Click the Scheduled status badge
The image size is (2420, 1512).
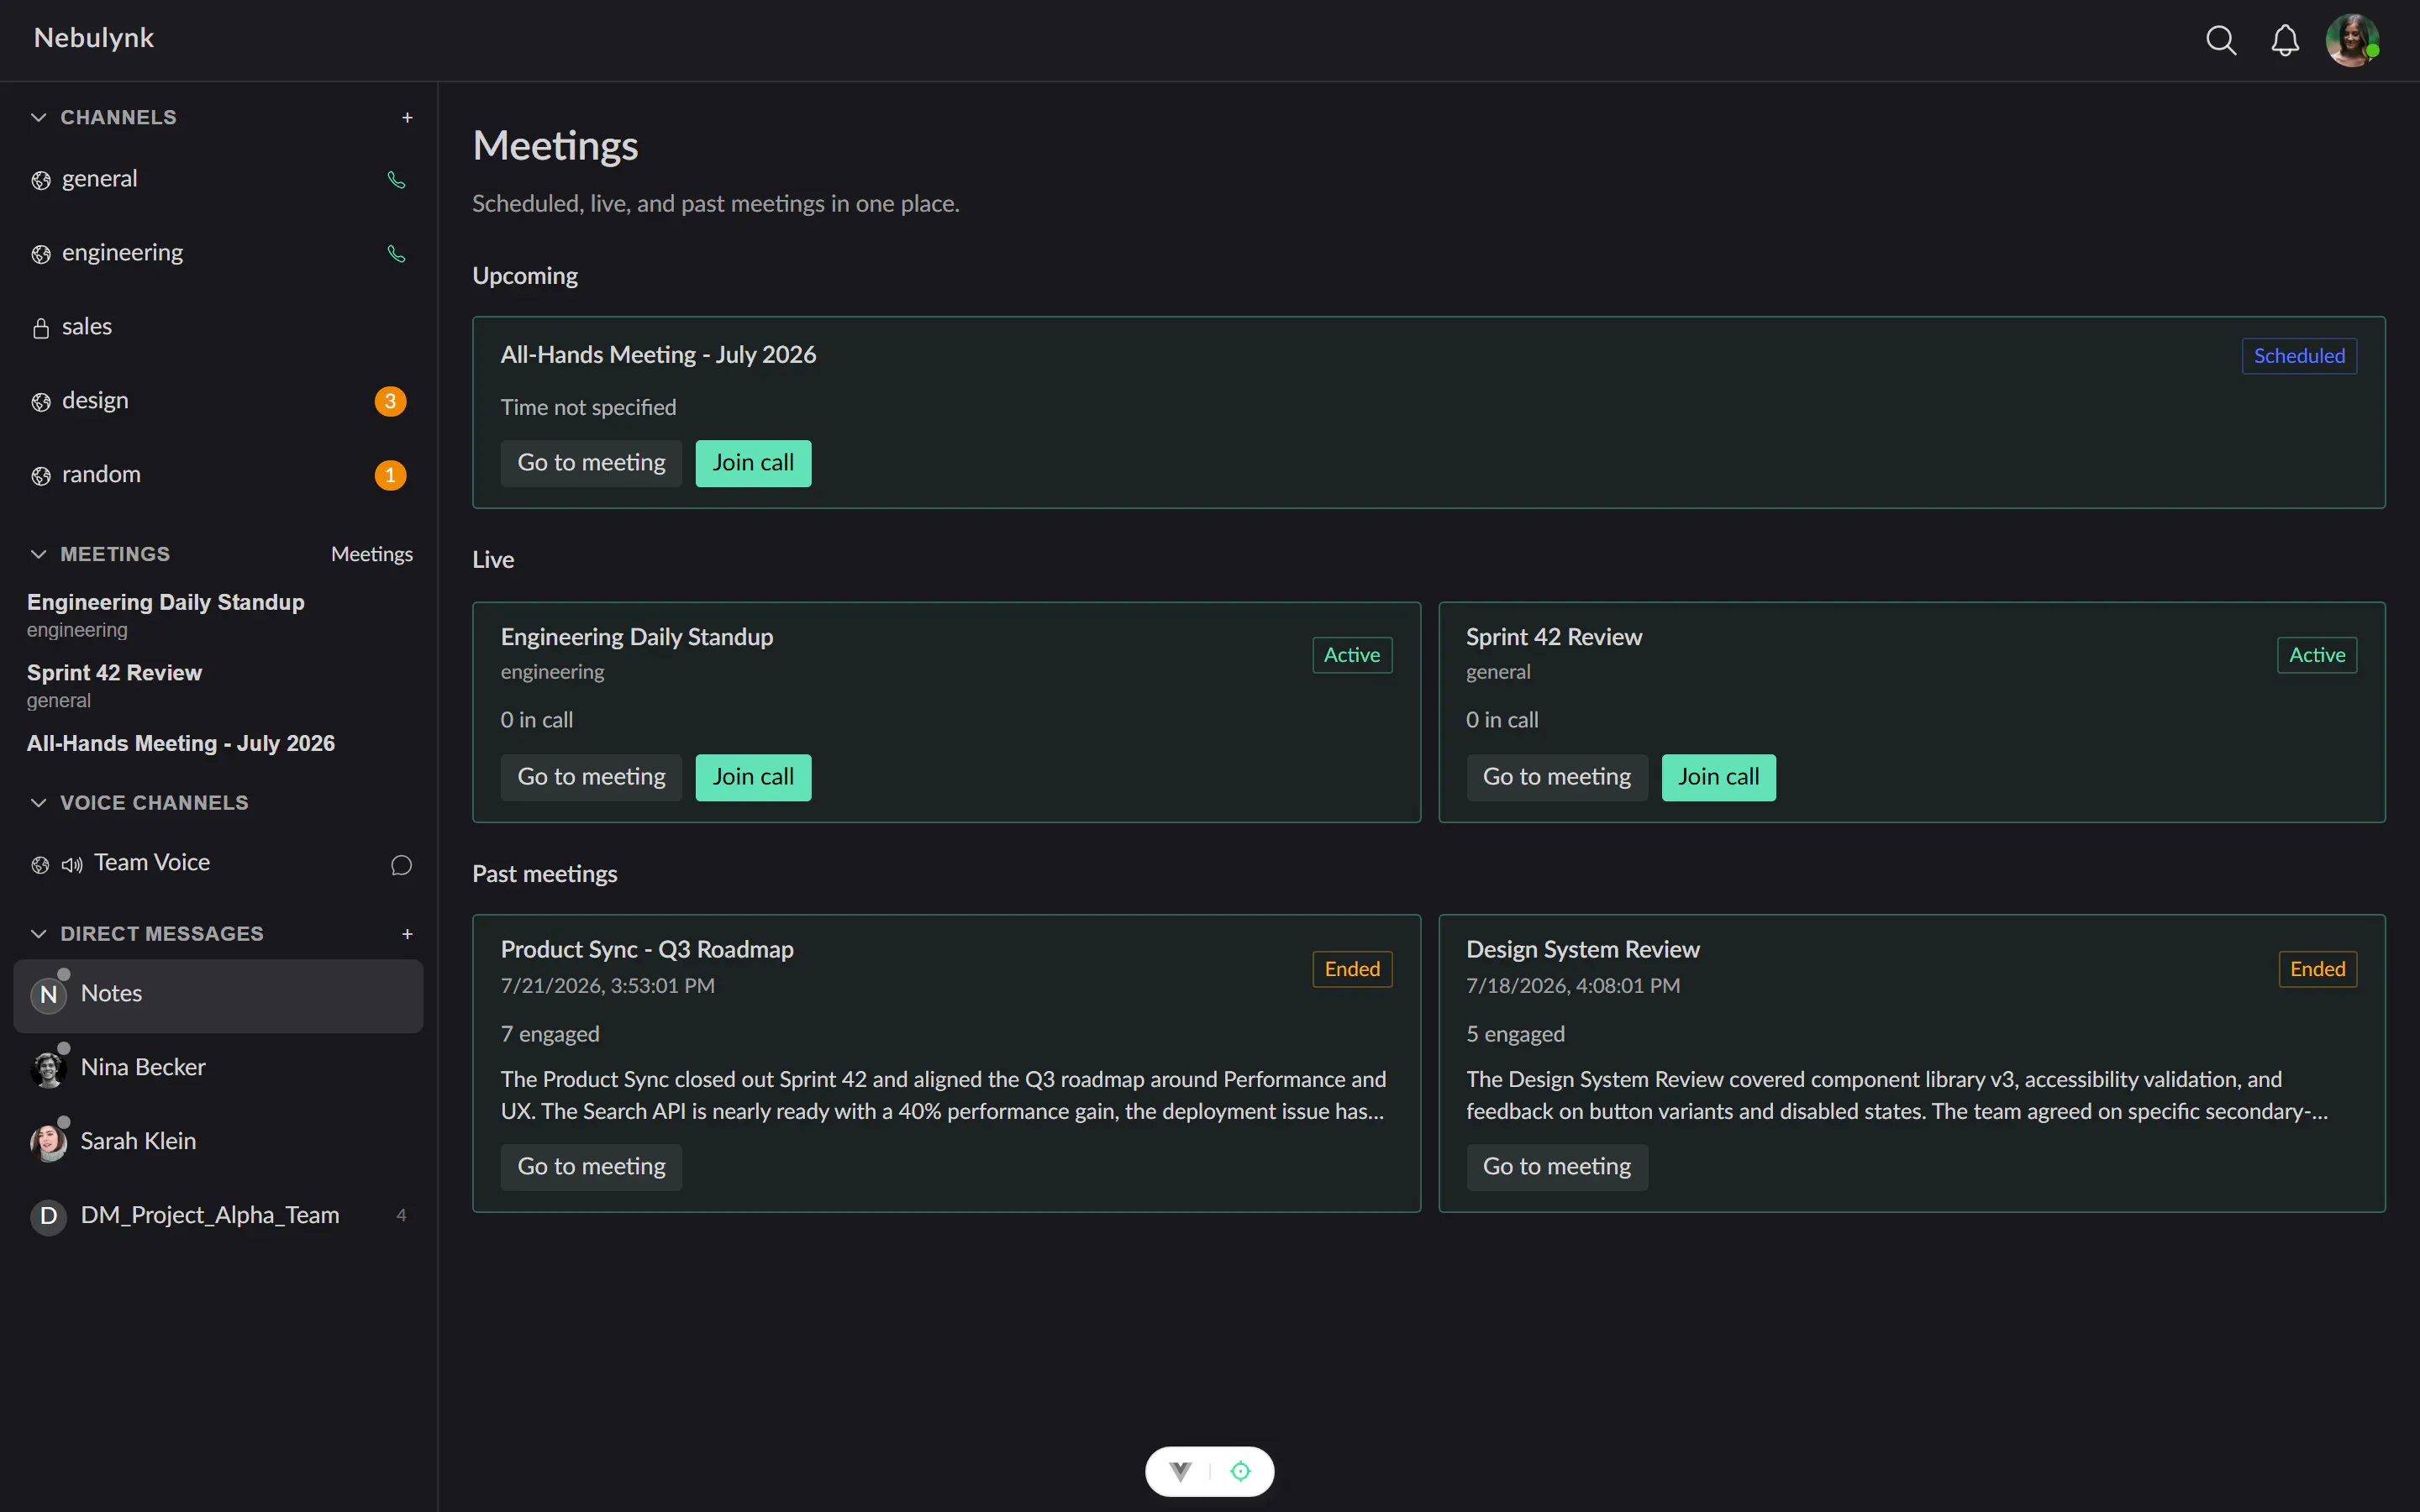click(x=2299, y=356)
